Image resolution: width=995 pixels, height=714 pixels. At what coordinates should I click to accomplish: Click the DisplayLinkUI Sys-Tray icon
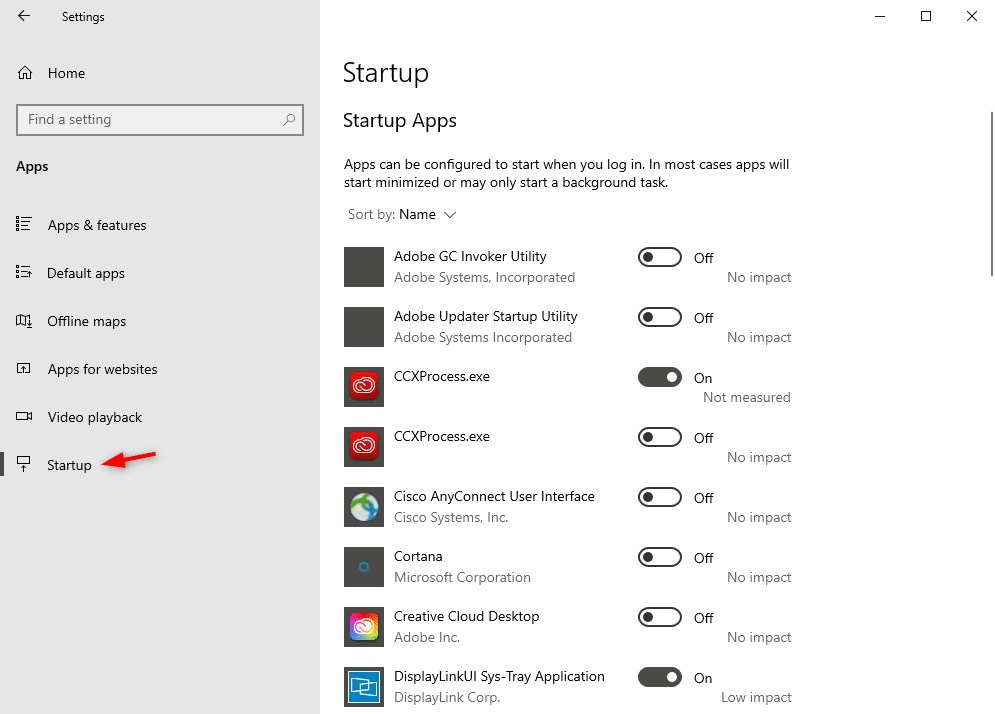point(364,687)
